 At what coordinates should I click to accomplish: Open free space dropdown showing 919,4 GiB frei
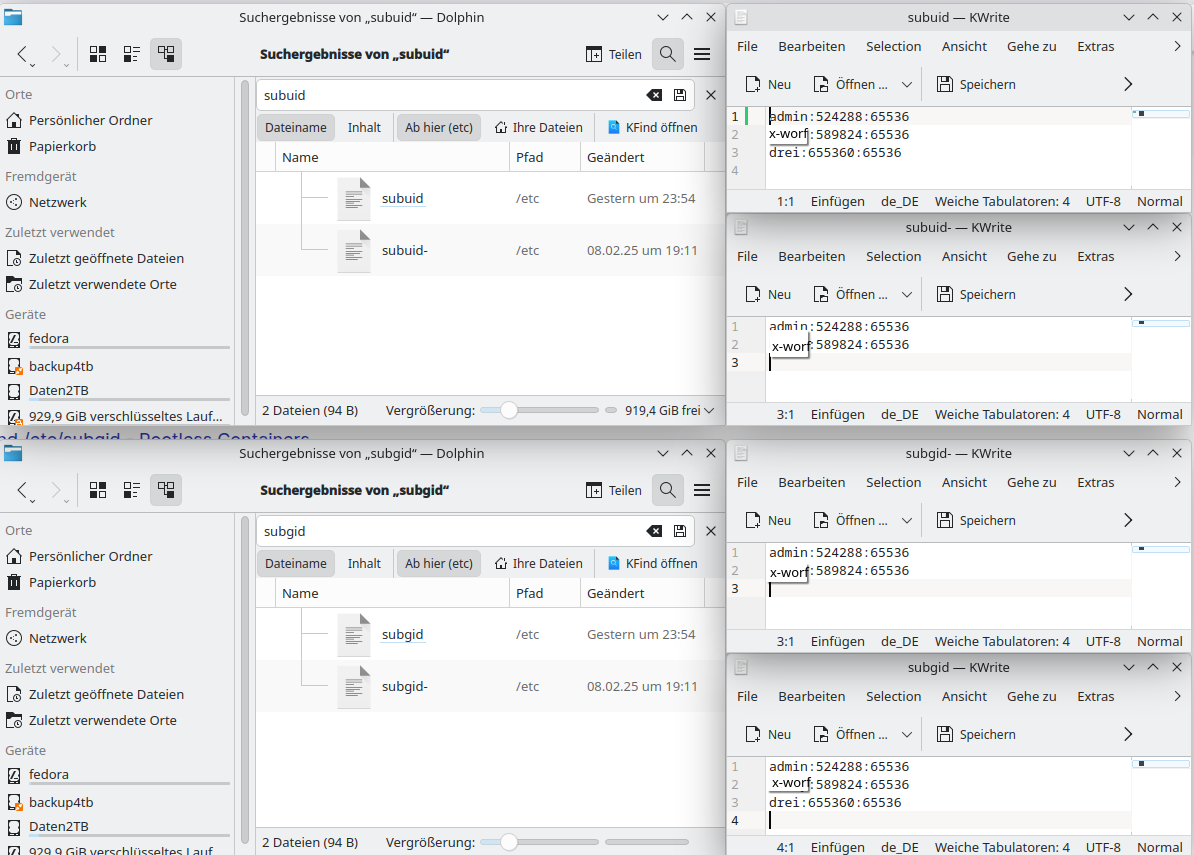[670, 410]
